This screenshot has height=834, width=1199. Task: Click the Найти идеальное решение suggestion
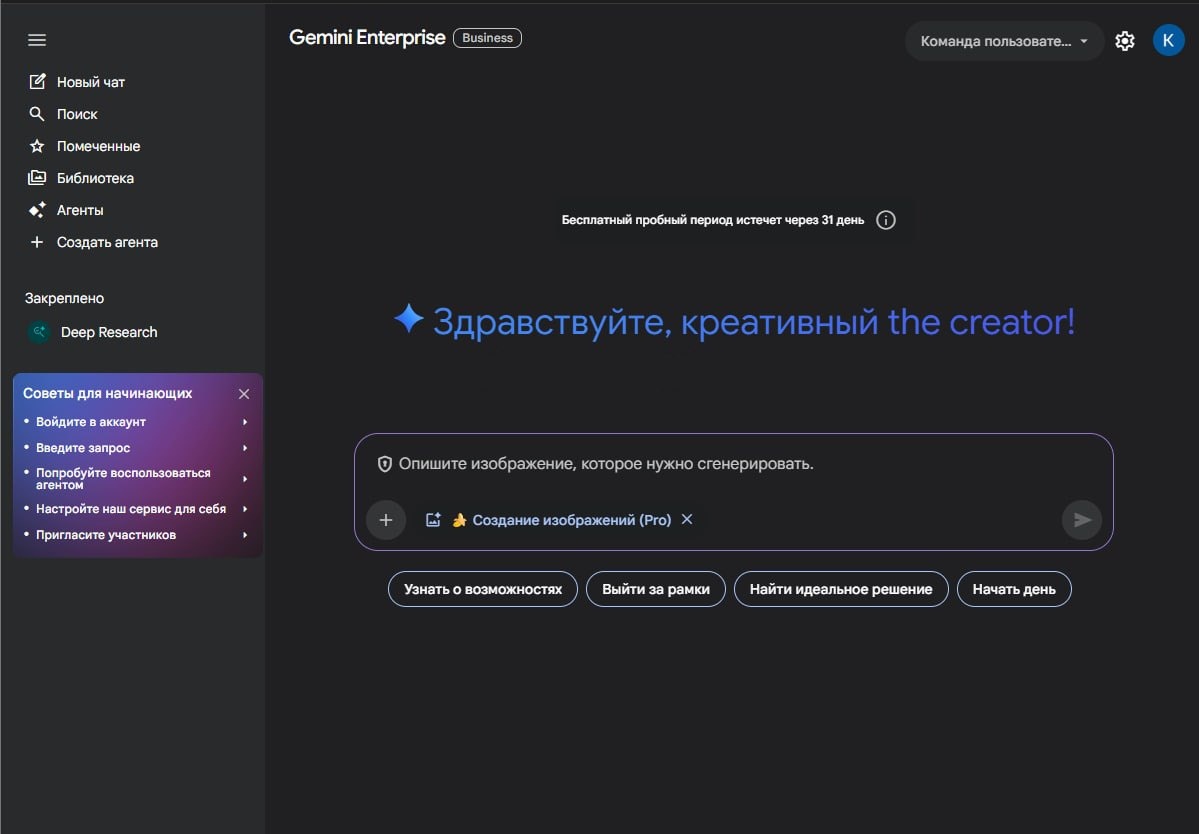click(841, 589)
